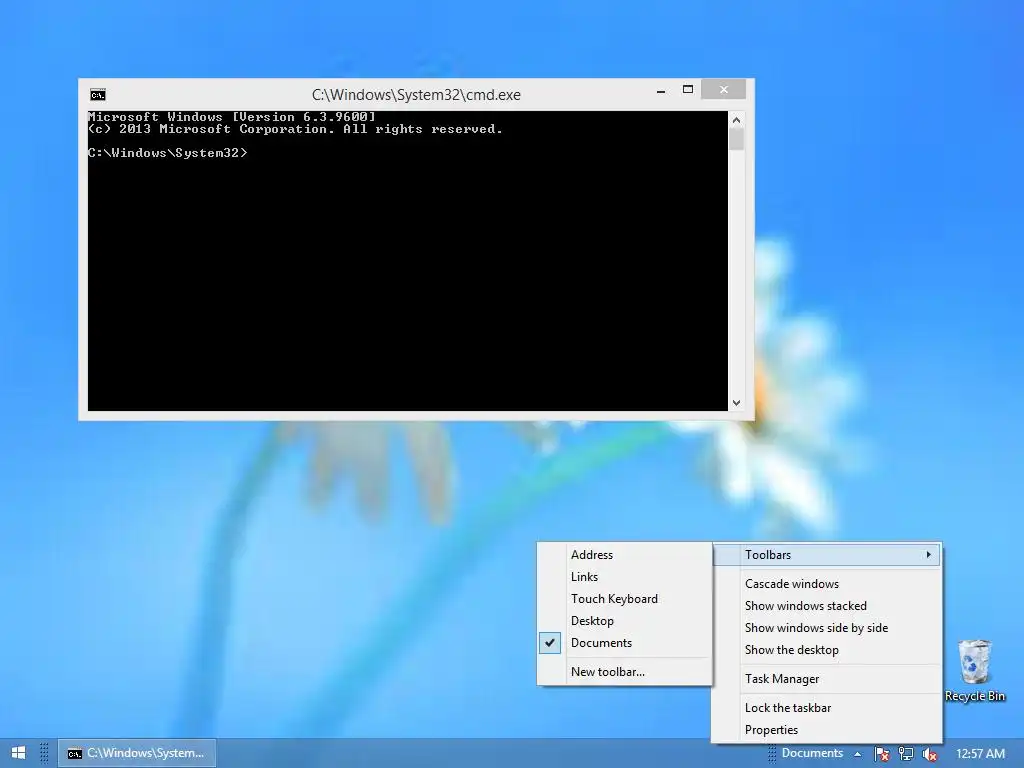Close the cmd.exe window
1024x768 pixels.
click(724, 89)
